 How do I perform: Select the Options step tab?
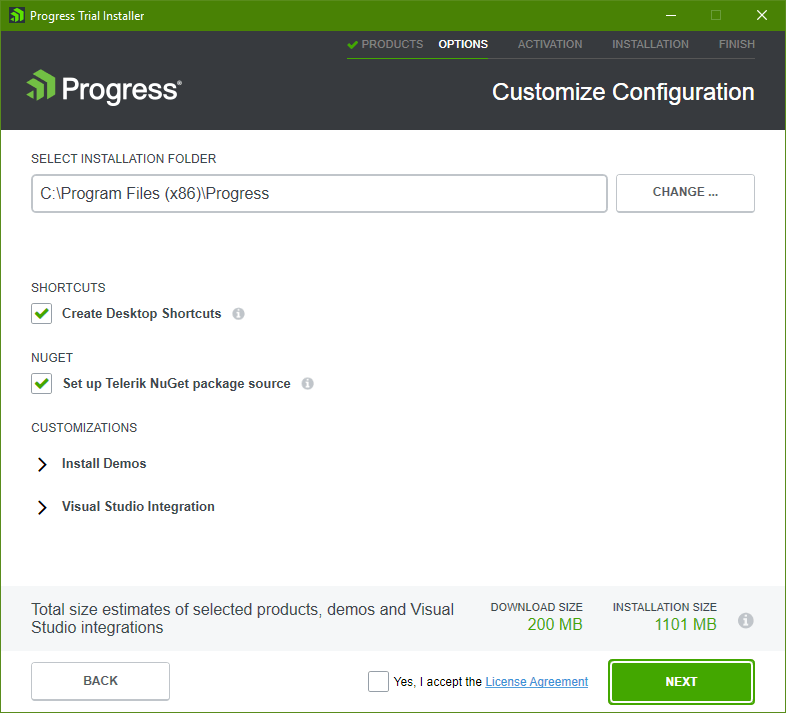pos(463,44)
